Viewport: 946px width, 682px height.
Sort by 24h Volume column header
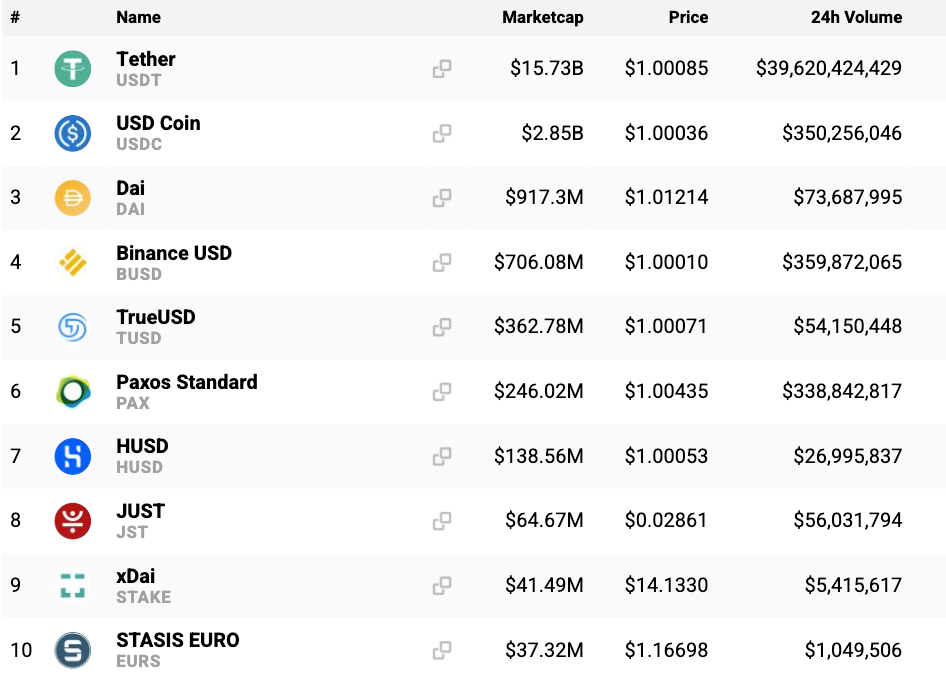[x=856, y=17]
